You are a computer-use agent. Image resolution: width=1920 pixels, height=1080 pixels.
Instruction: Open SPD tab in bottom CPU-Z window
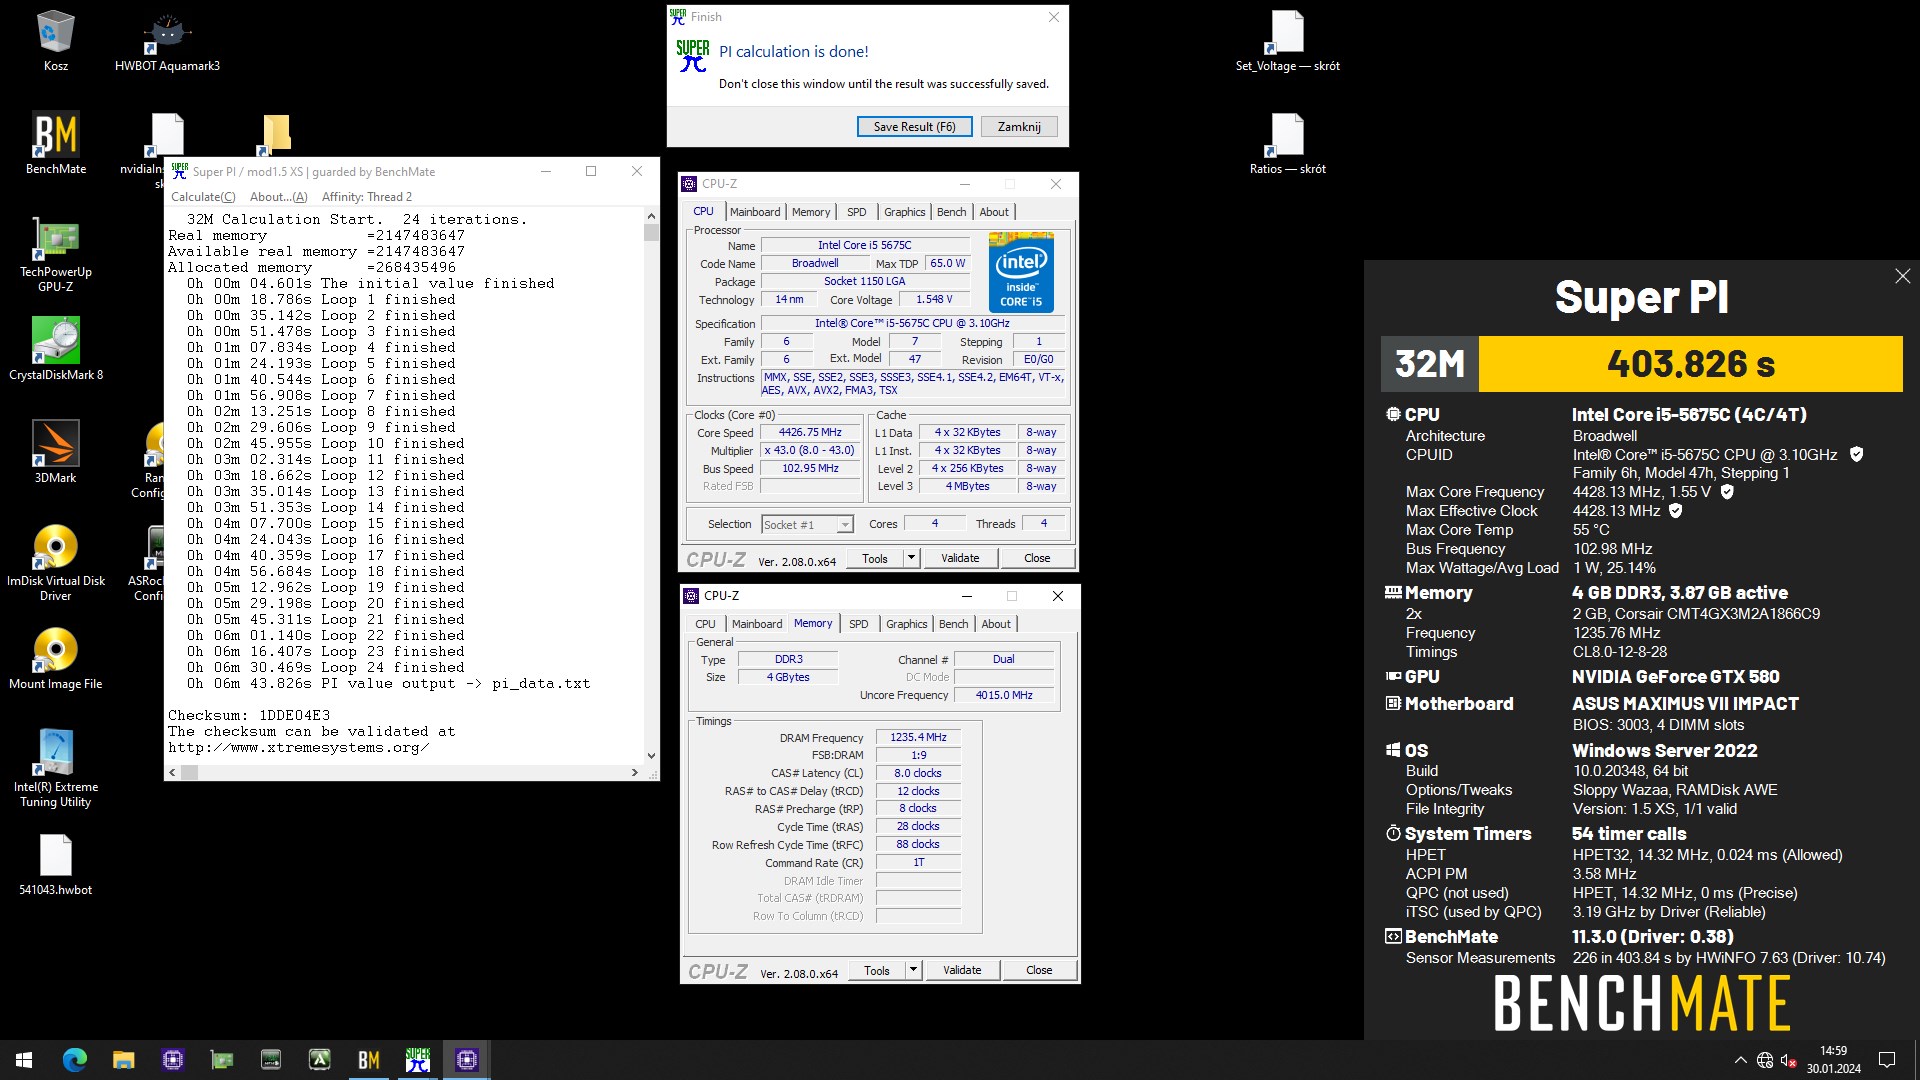pos(858,624)
